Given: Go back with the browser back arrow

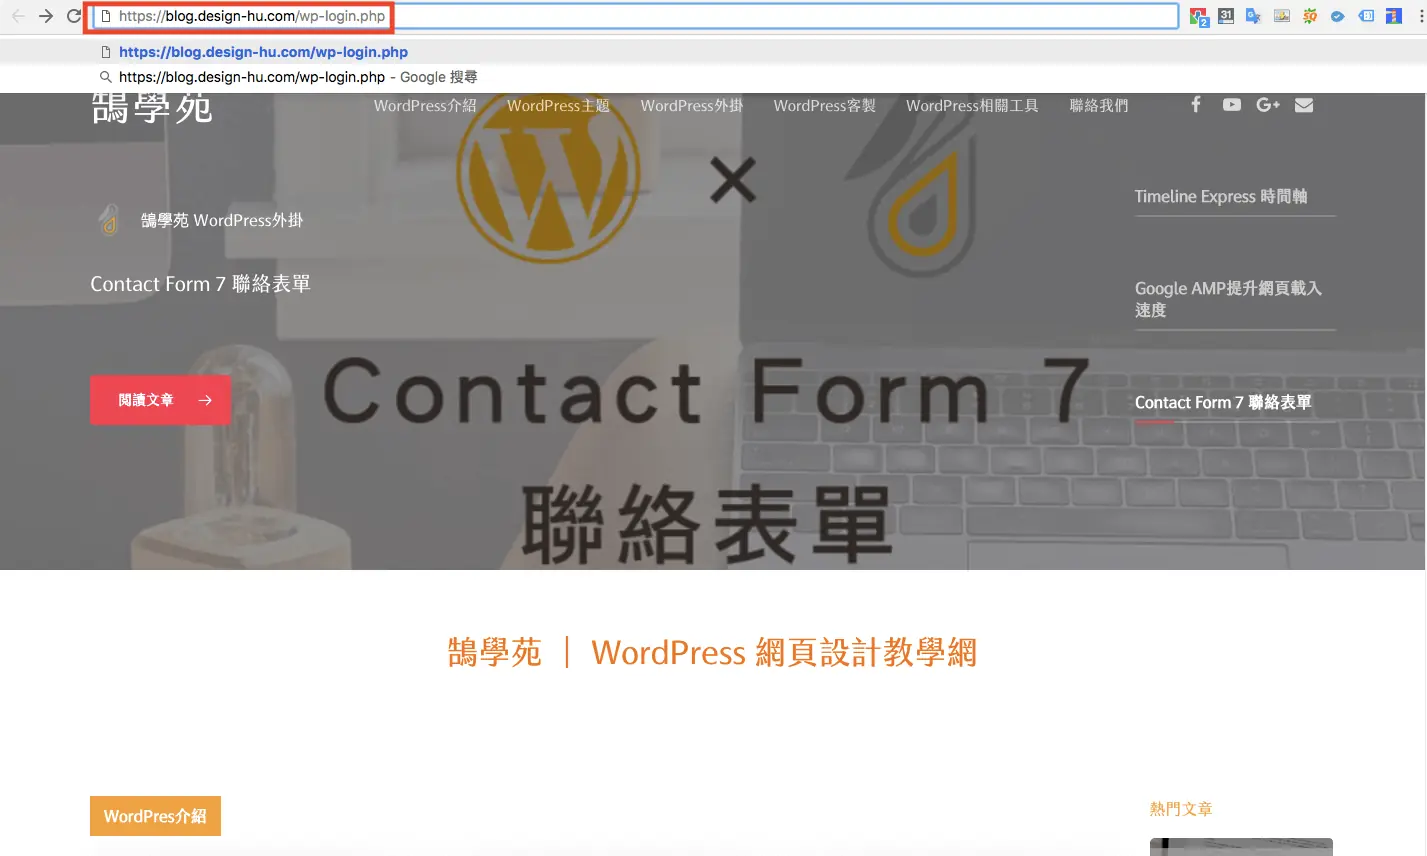Looking at the screenshot, I should pyautogui.click(x=18, y=16).
